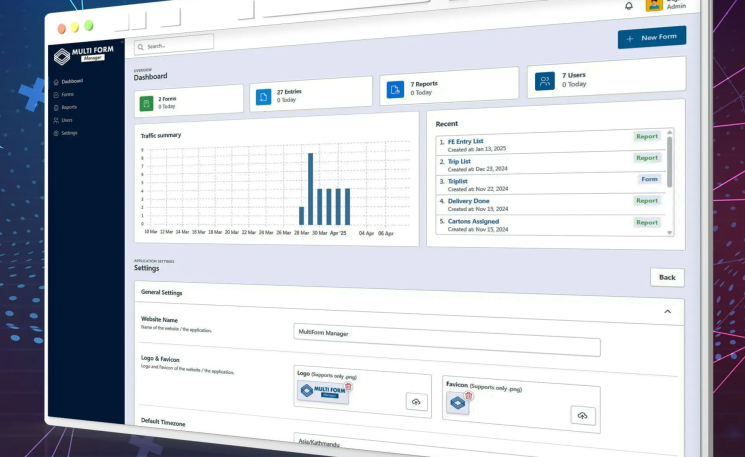Click Recent list scroll down arrow
This screenshot has height=457, width=745.
point(669,233)
